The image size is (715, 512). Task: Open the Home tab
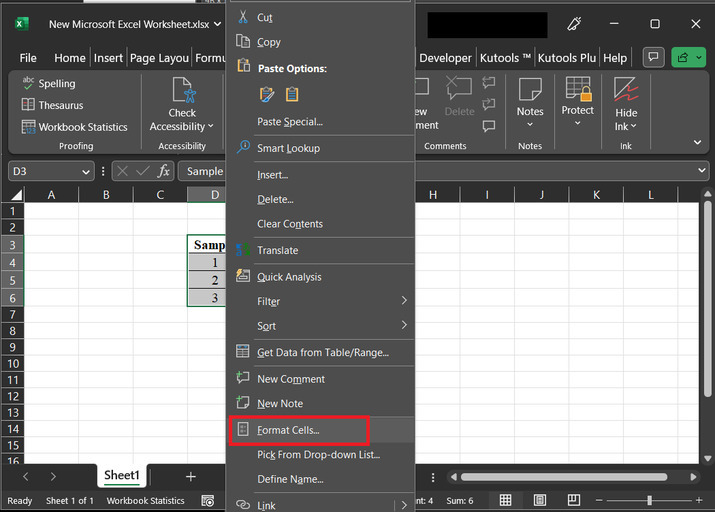coord(70,58)
